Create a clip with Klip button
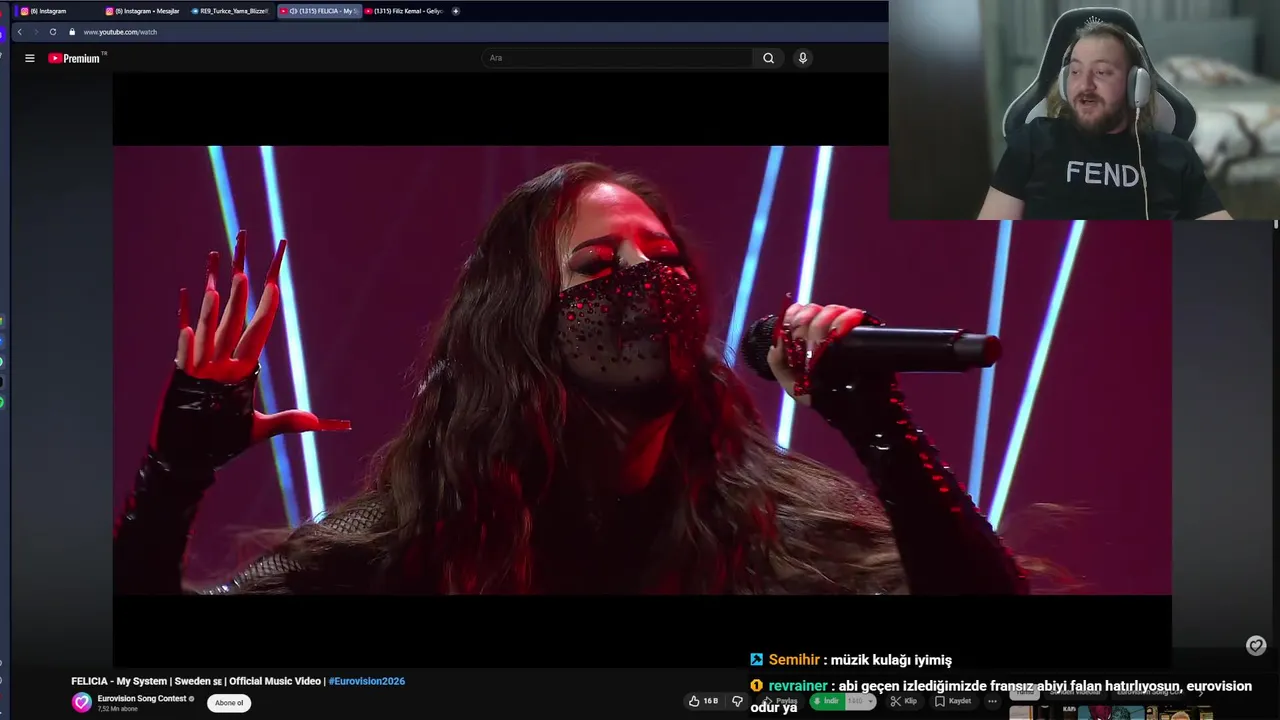1280x720 pixels. point(903,701)
